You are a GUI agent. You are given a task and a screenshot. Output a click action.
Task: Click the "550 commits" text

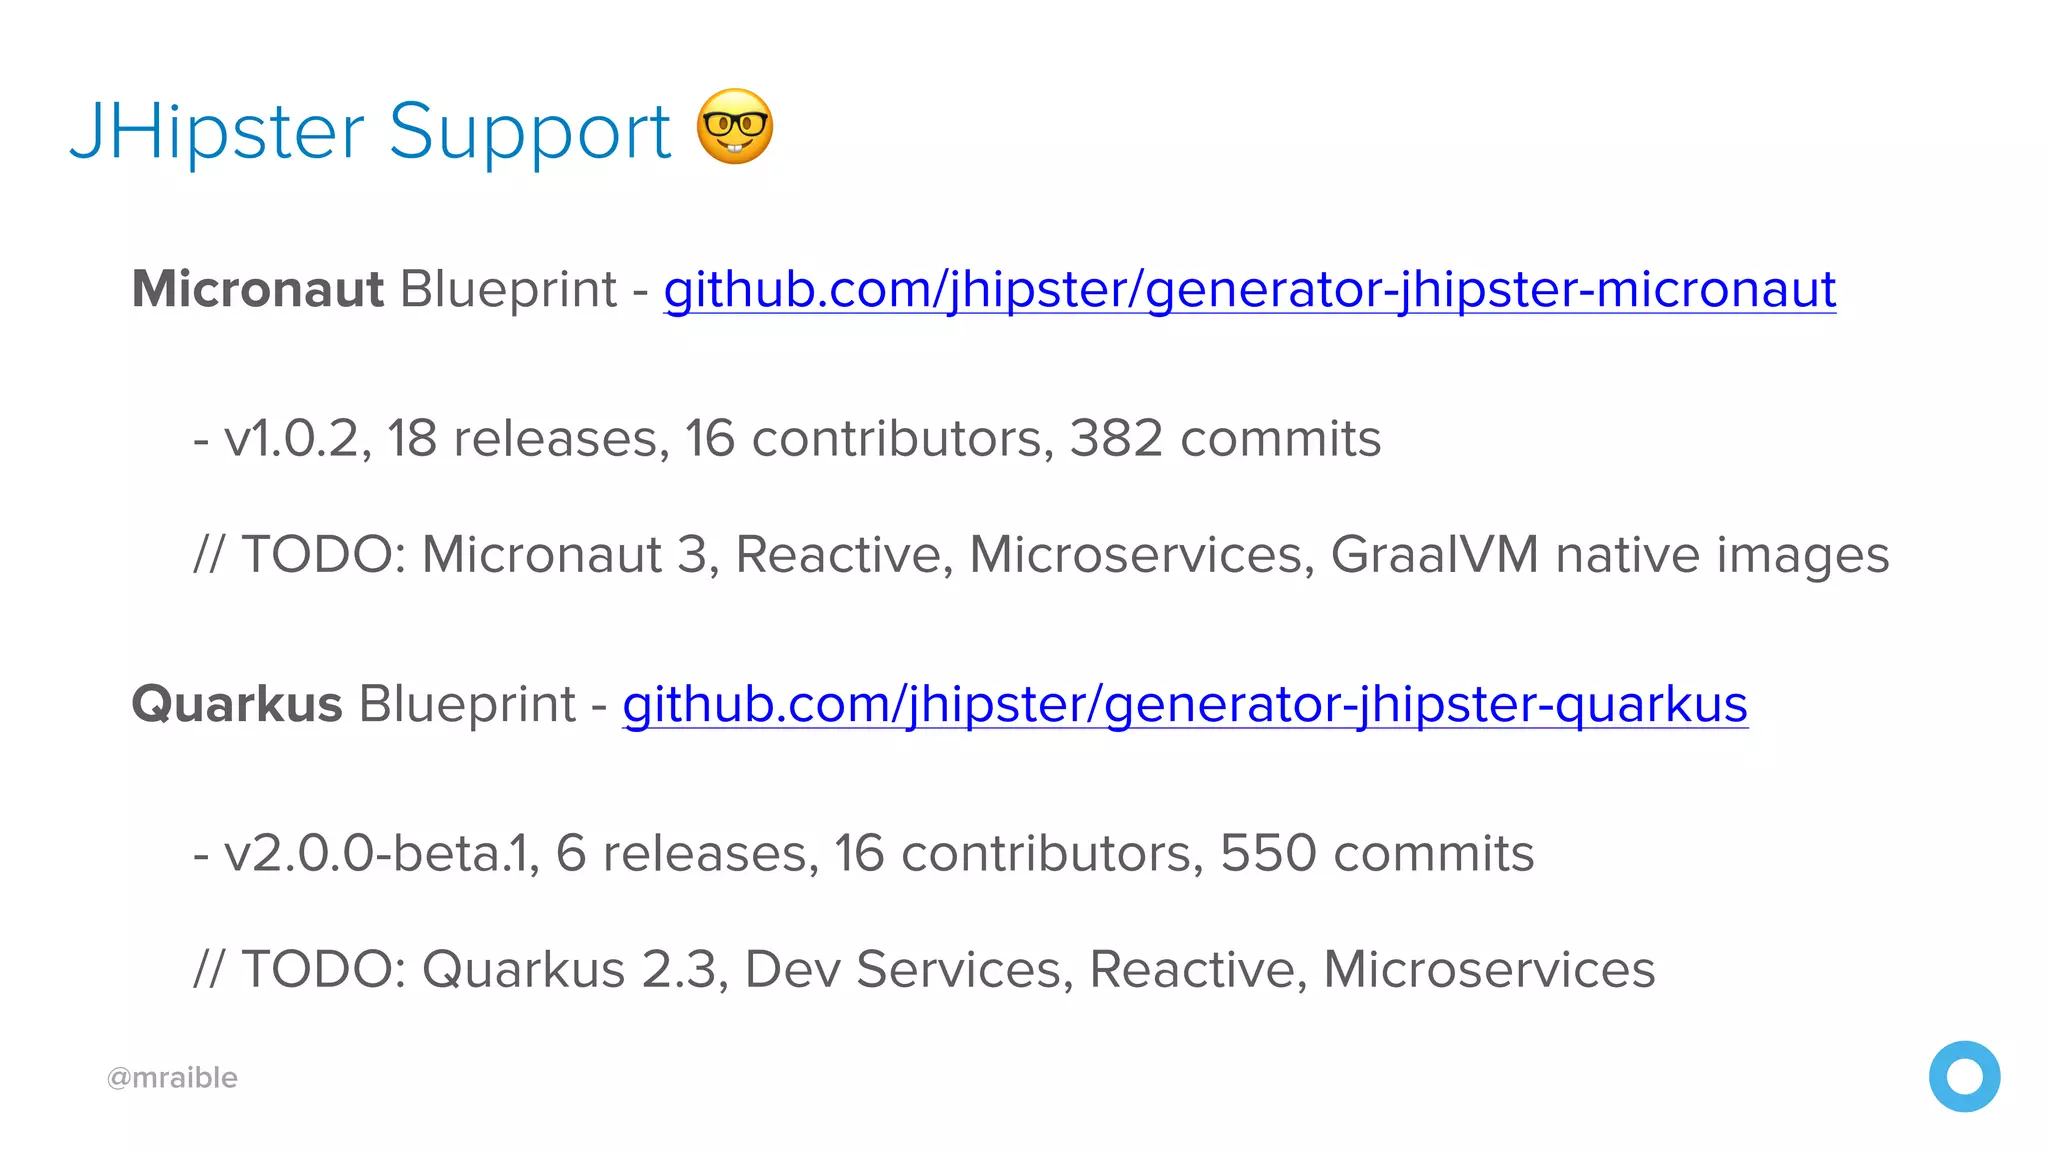pos(1377,854)
